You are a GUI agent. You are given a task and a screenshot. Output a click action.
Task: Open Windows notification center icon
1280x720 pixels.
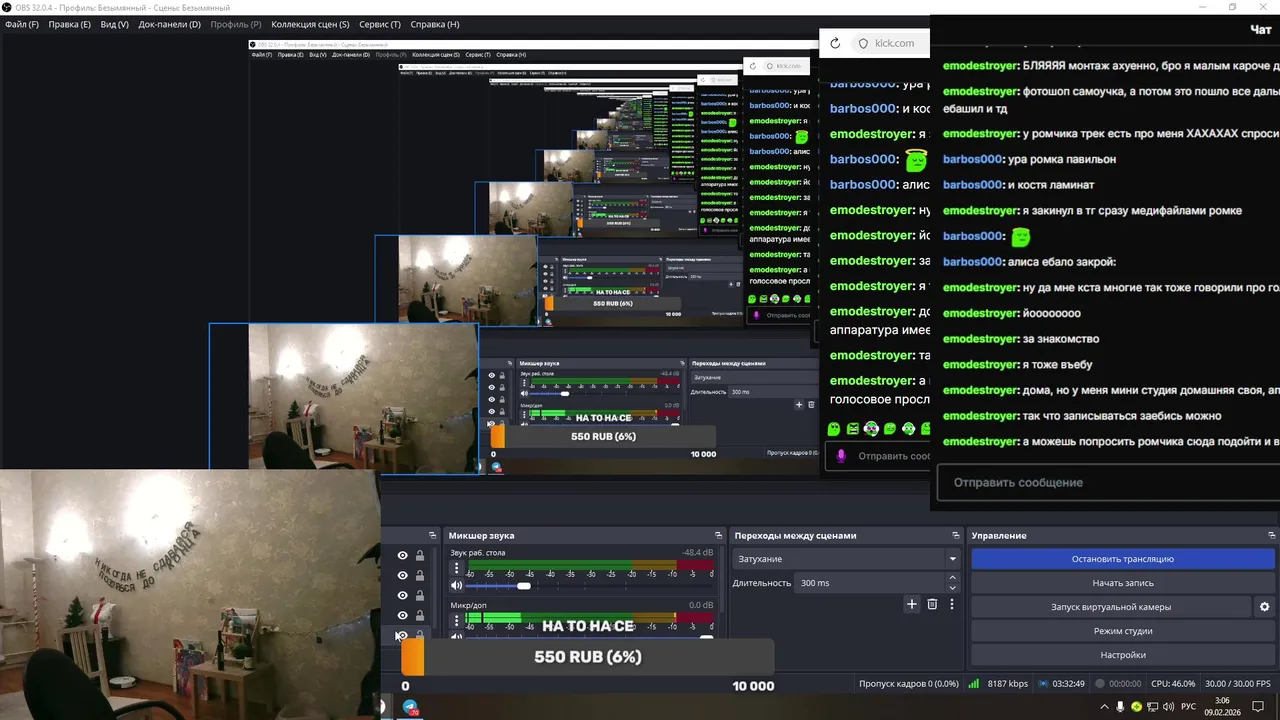click(x=1258, y=706)
